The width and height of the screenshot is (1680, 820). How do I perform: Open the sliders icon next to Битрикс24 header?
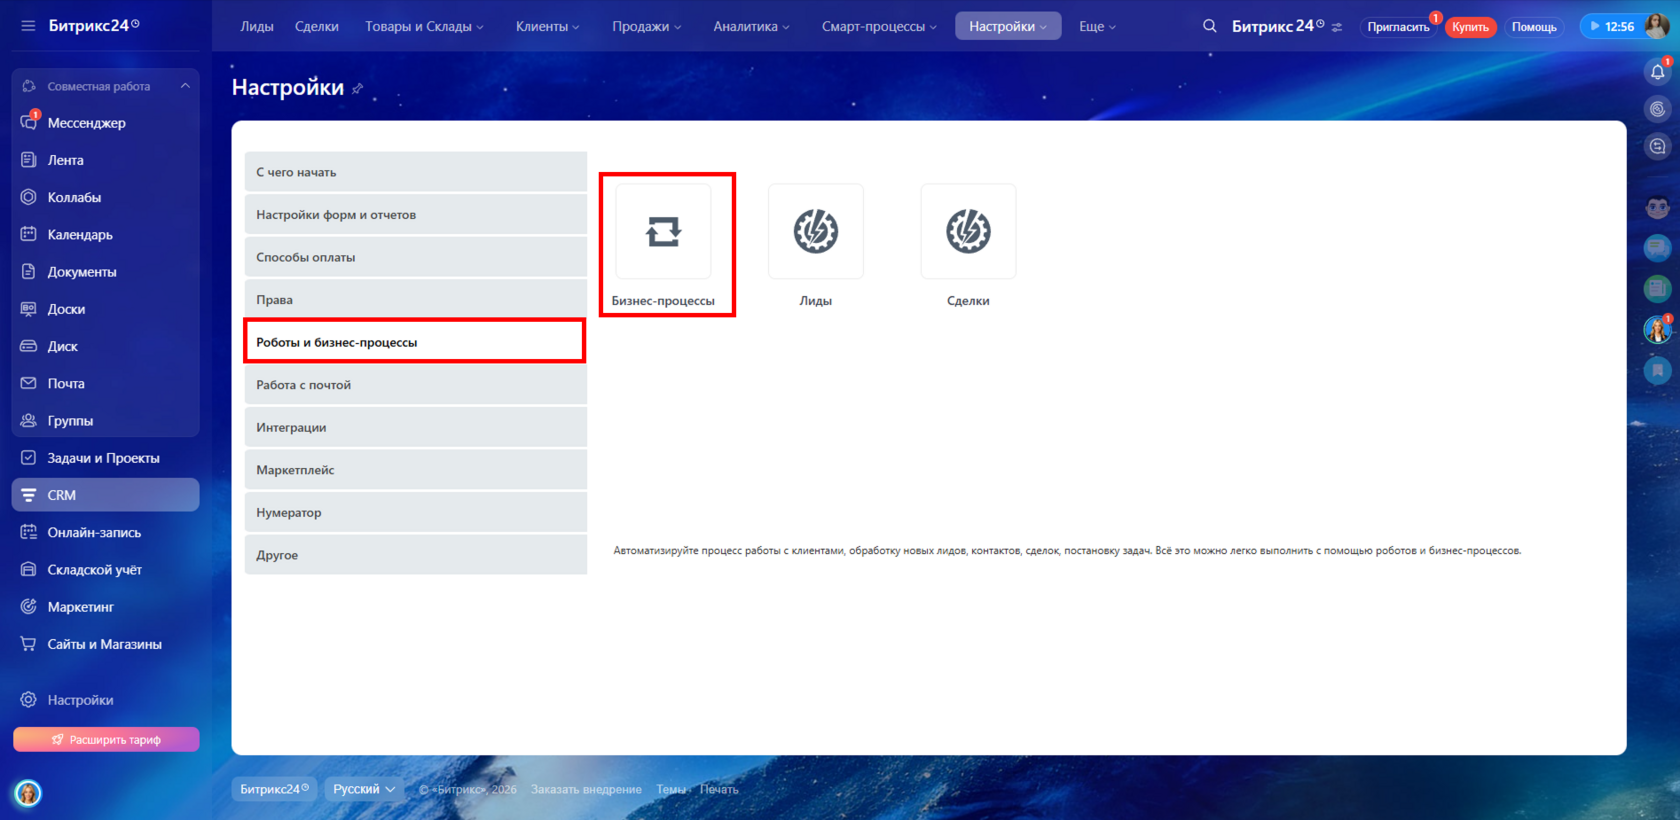1337,27
